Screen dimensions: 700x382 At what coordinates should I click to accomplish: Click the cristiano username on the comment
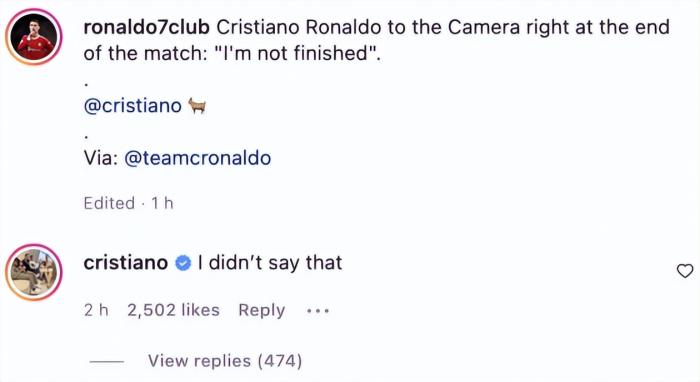125,262
